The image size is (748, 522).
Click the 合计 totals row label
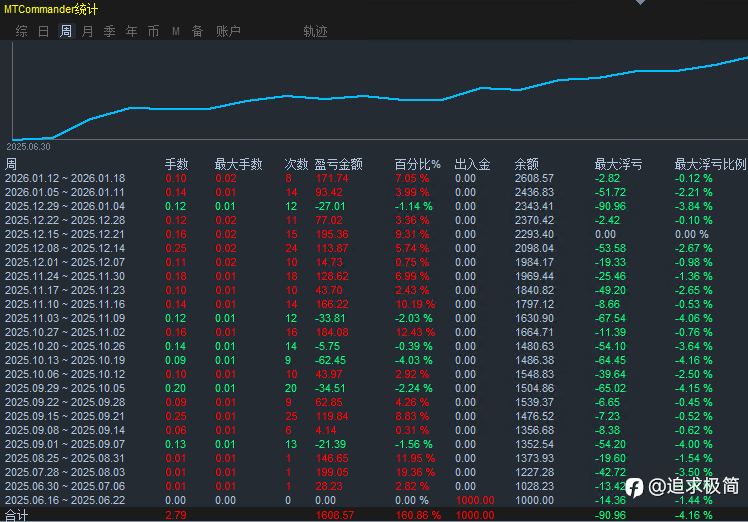click(17, 515)
